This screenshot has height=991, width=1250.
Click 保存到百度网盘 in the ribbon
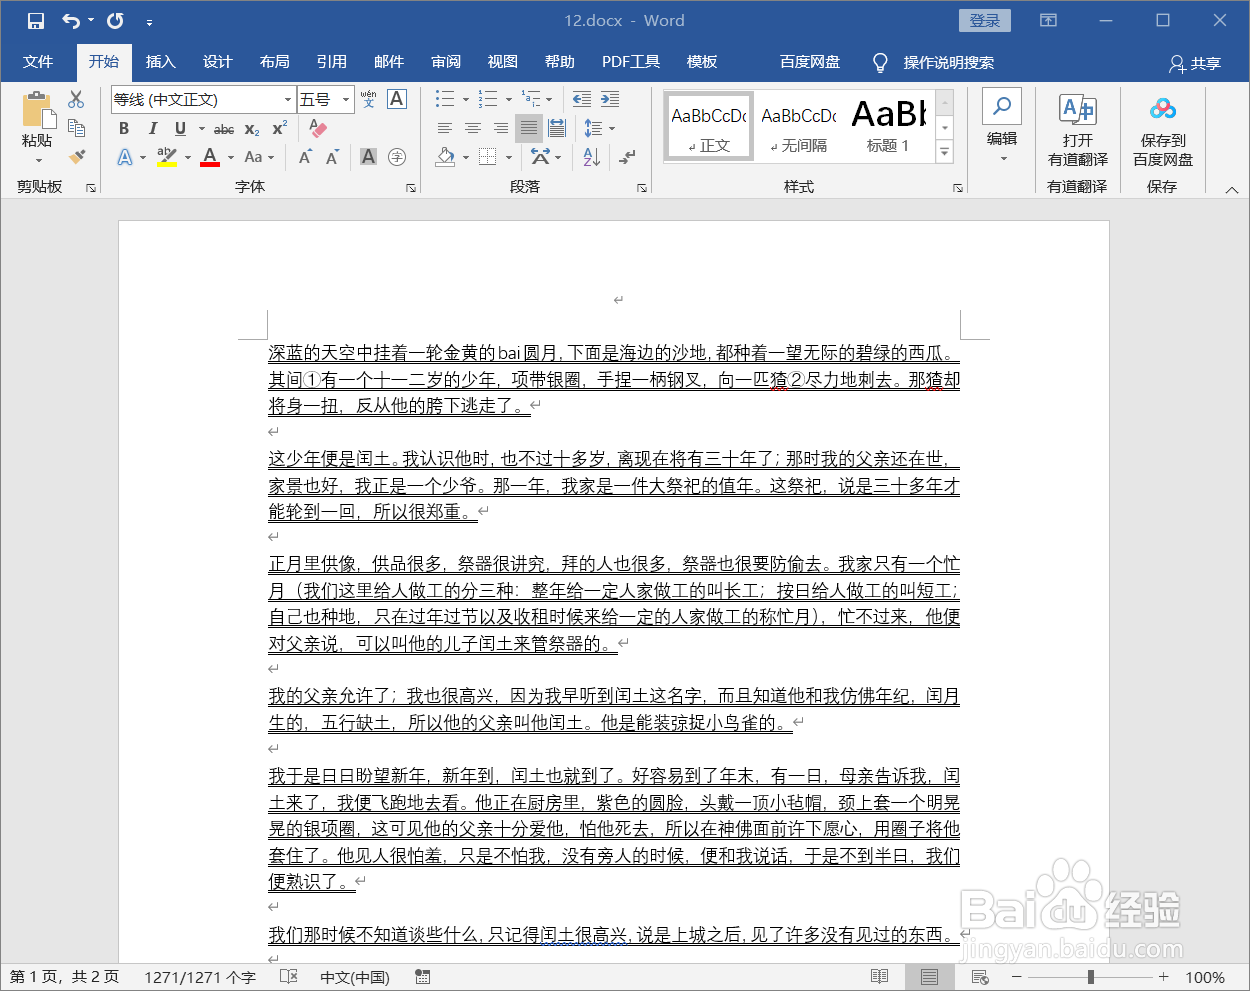[1162, 128]
